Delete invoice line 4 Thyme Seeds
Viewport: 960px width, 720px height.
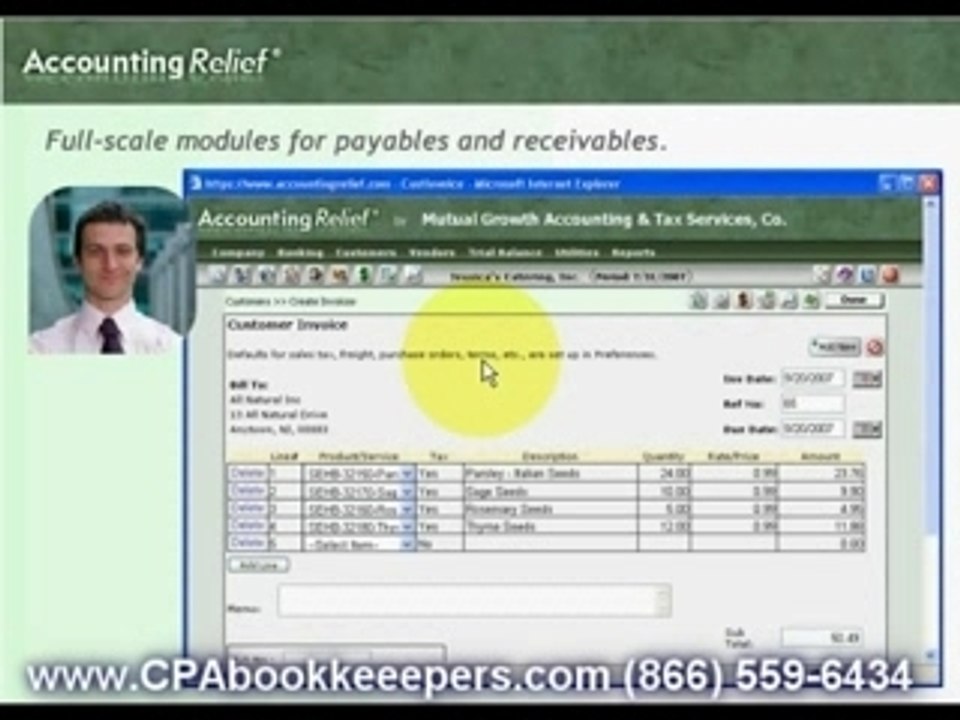248,526
